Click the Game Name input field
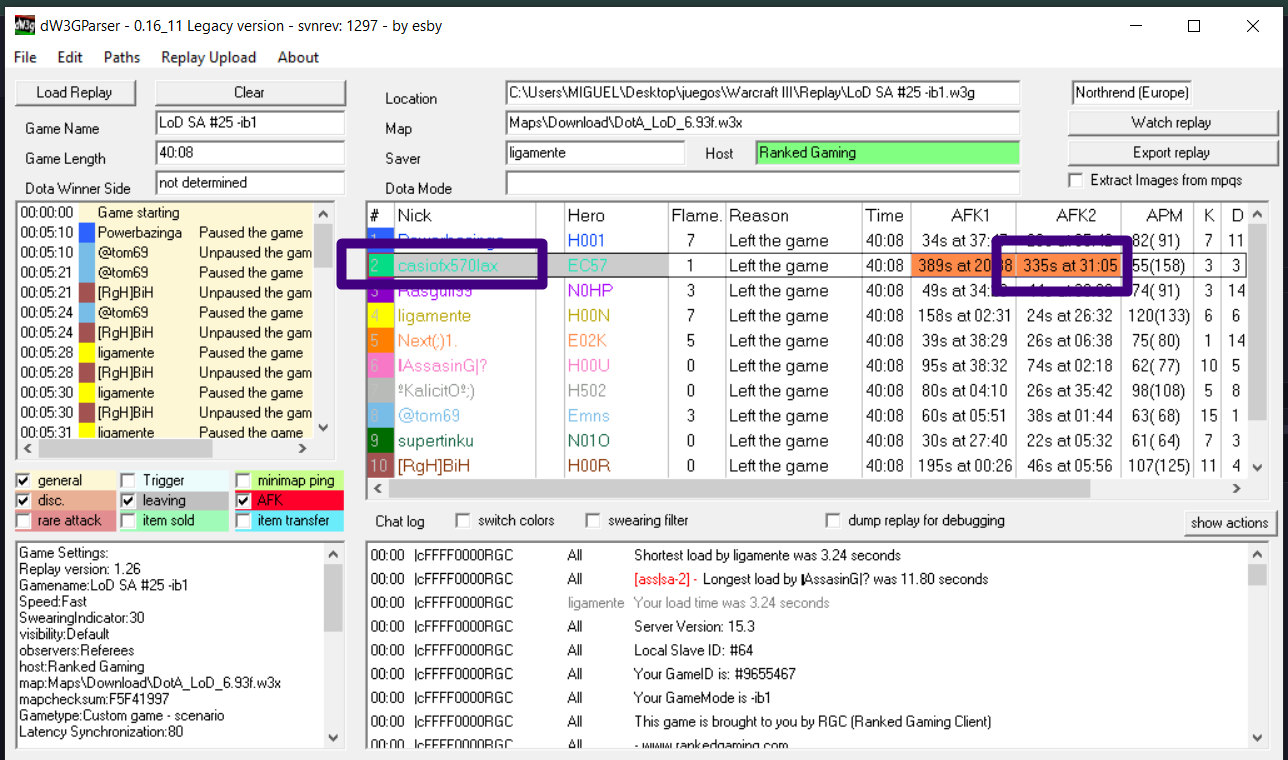 (250, 123)
